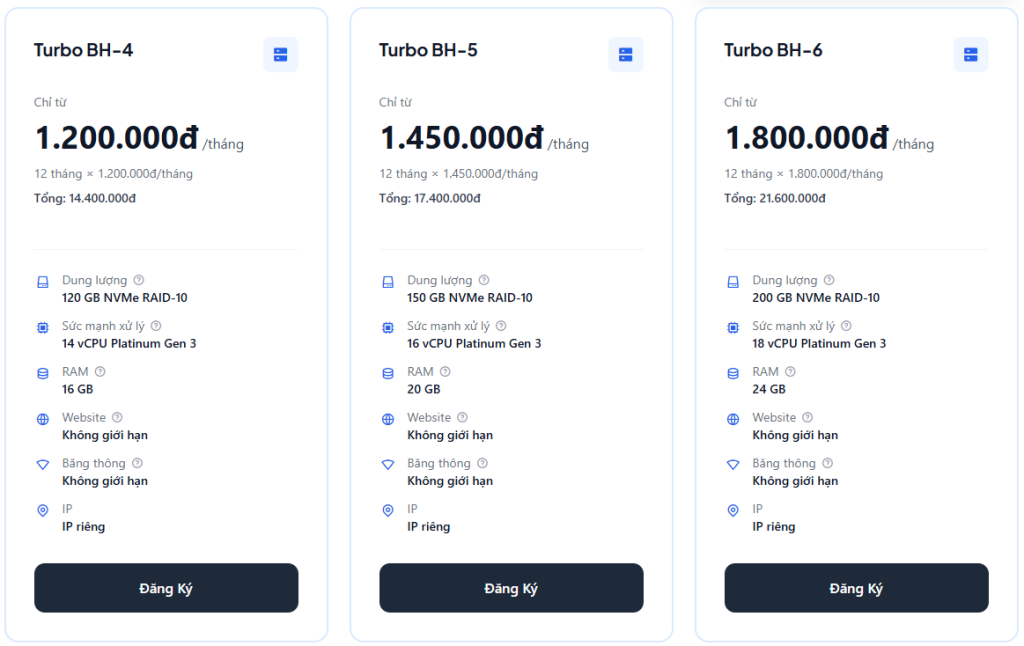
Task: Click the server icon on Turbo BH-4 card
Action: (x=280, y=55)
